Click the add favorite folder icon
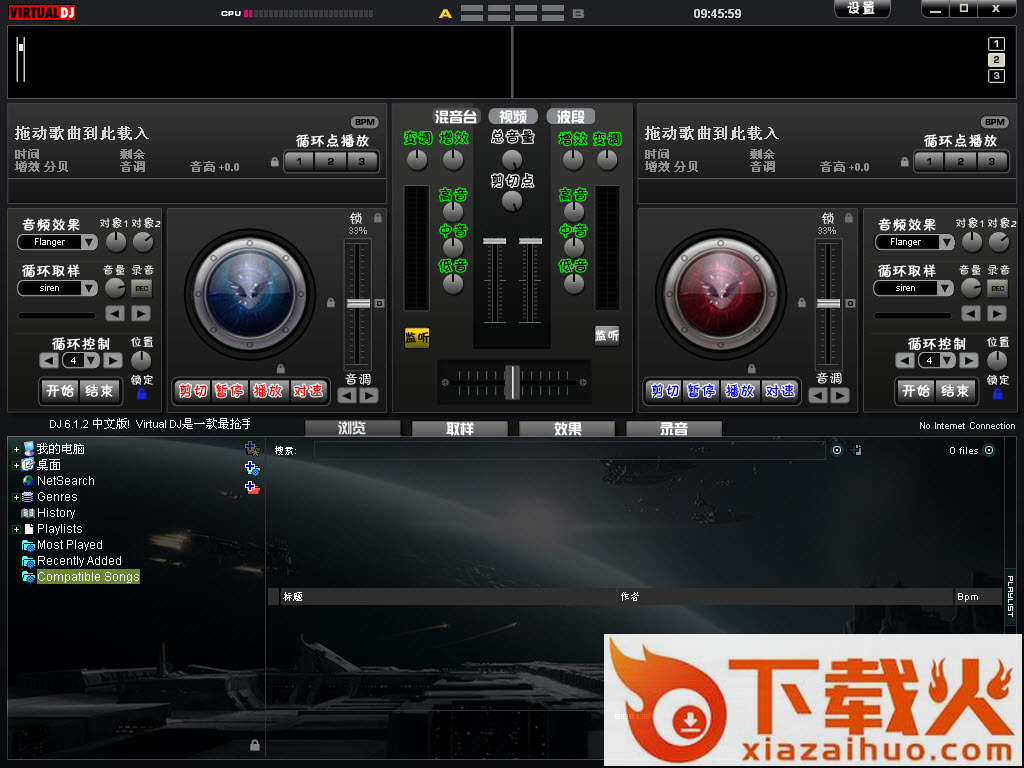 click(x=252, y=449)
